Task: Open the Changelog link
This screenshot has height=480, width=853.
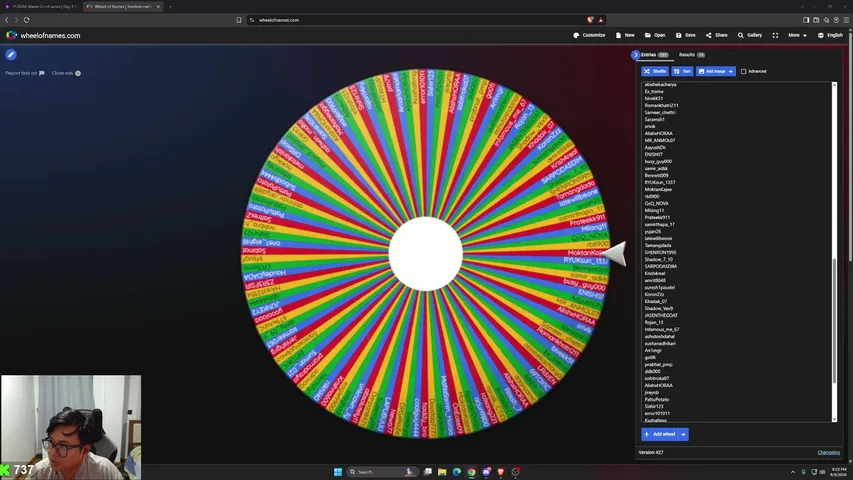Action: 829,452
